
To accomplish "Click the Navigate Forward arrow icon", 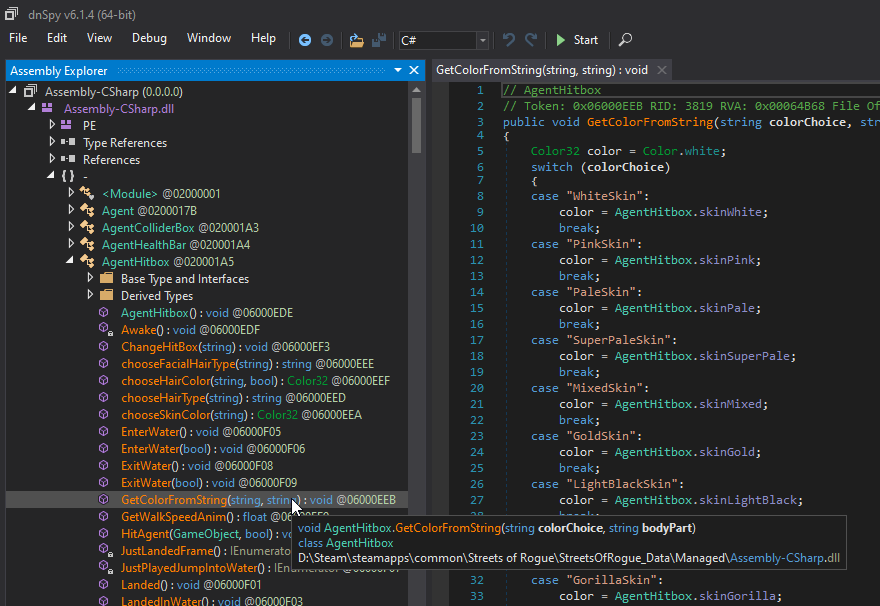I will click(326, 40).
